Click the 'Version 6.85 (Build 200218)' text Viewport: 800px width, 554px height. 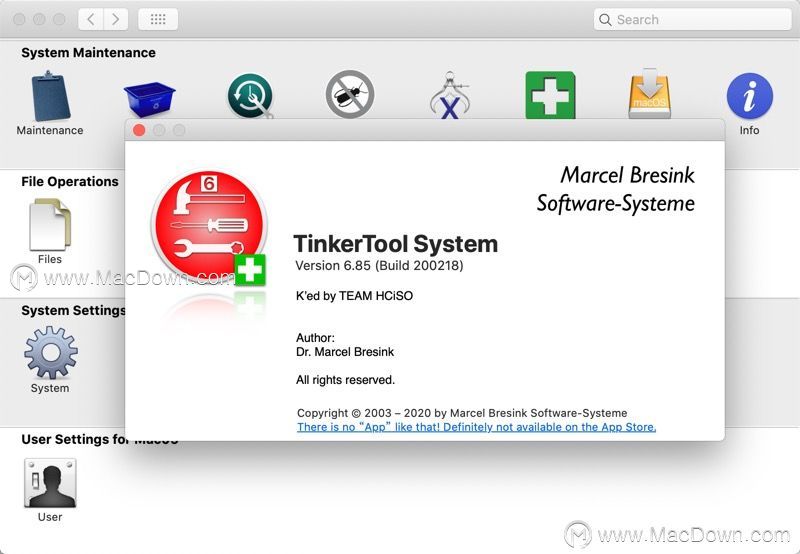[x=380, y=266]
